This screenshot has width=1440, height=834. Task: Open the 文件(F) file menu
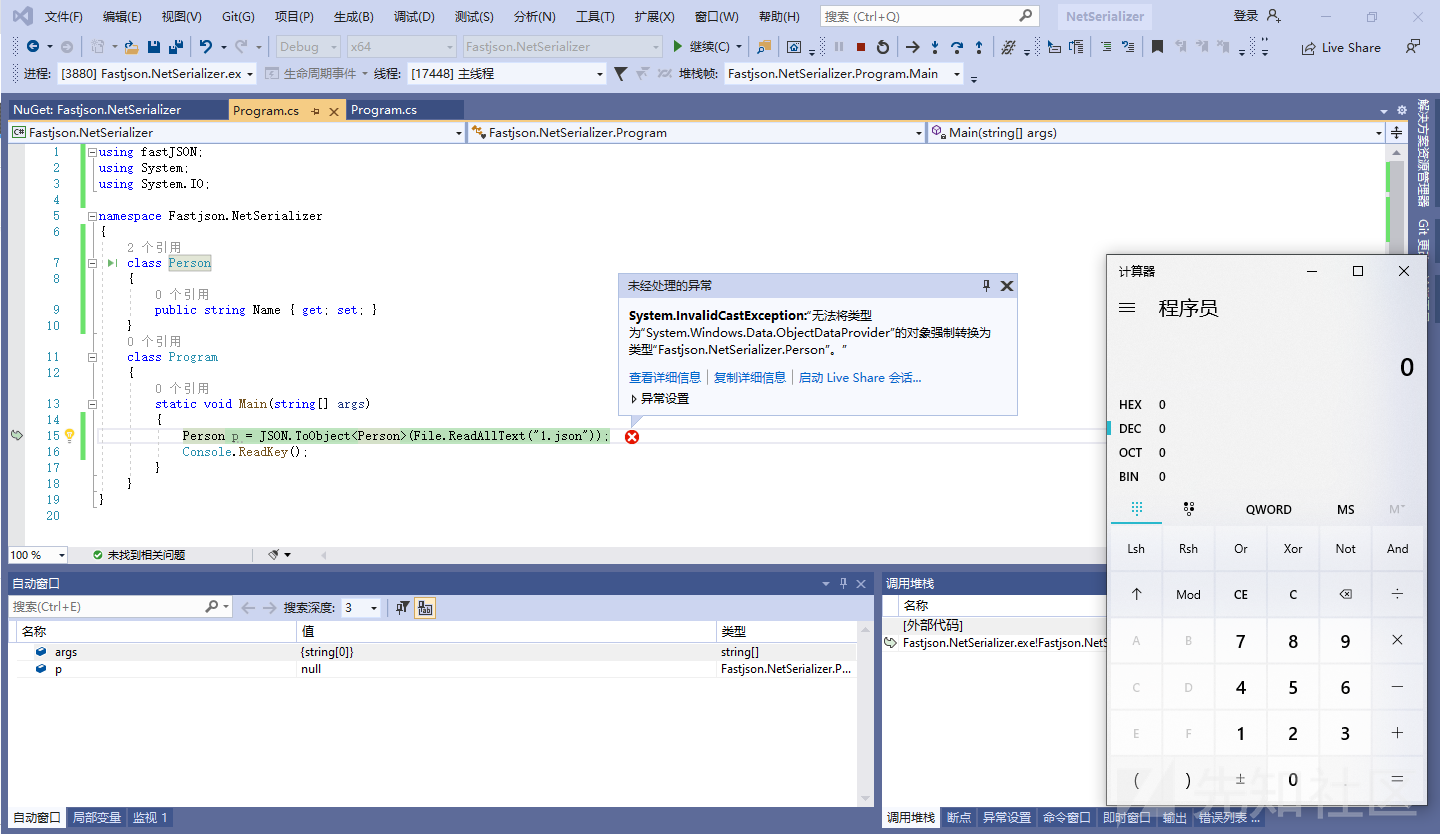(64, 17)
